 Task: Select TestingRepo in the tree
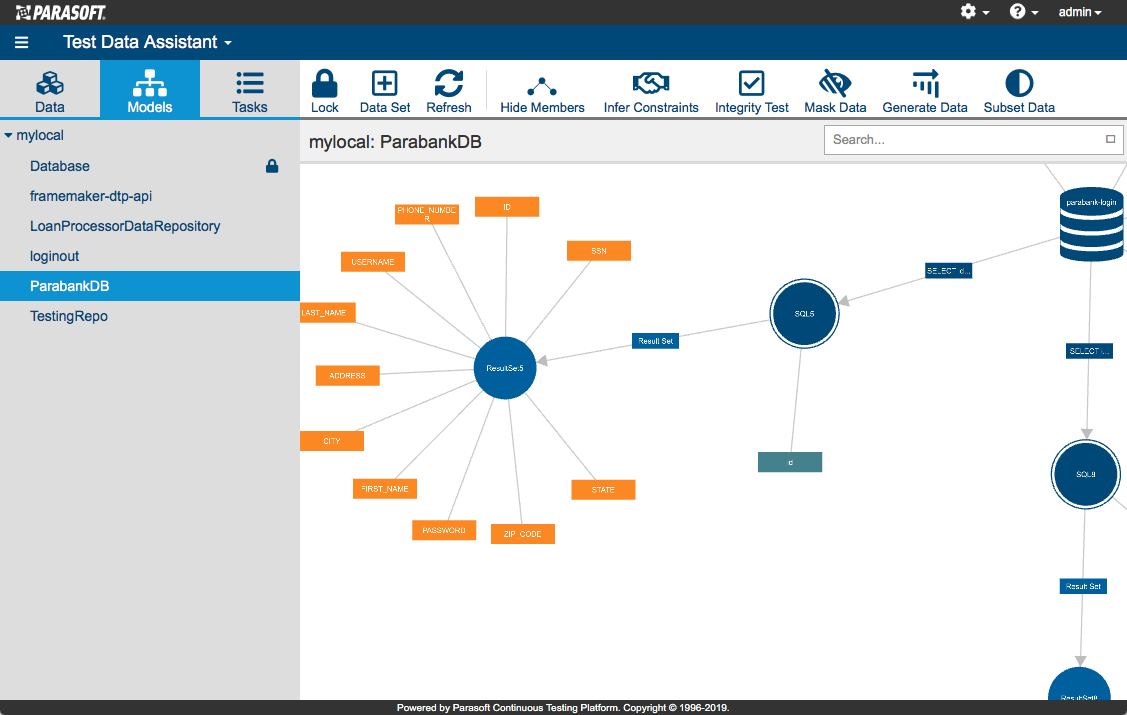69,316
